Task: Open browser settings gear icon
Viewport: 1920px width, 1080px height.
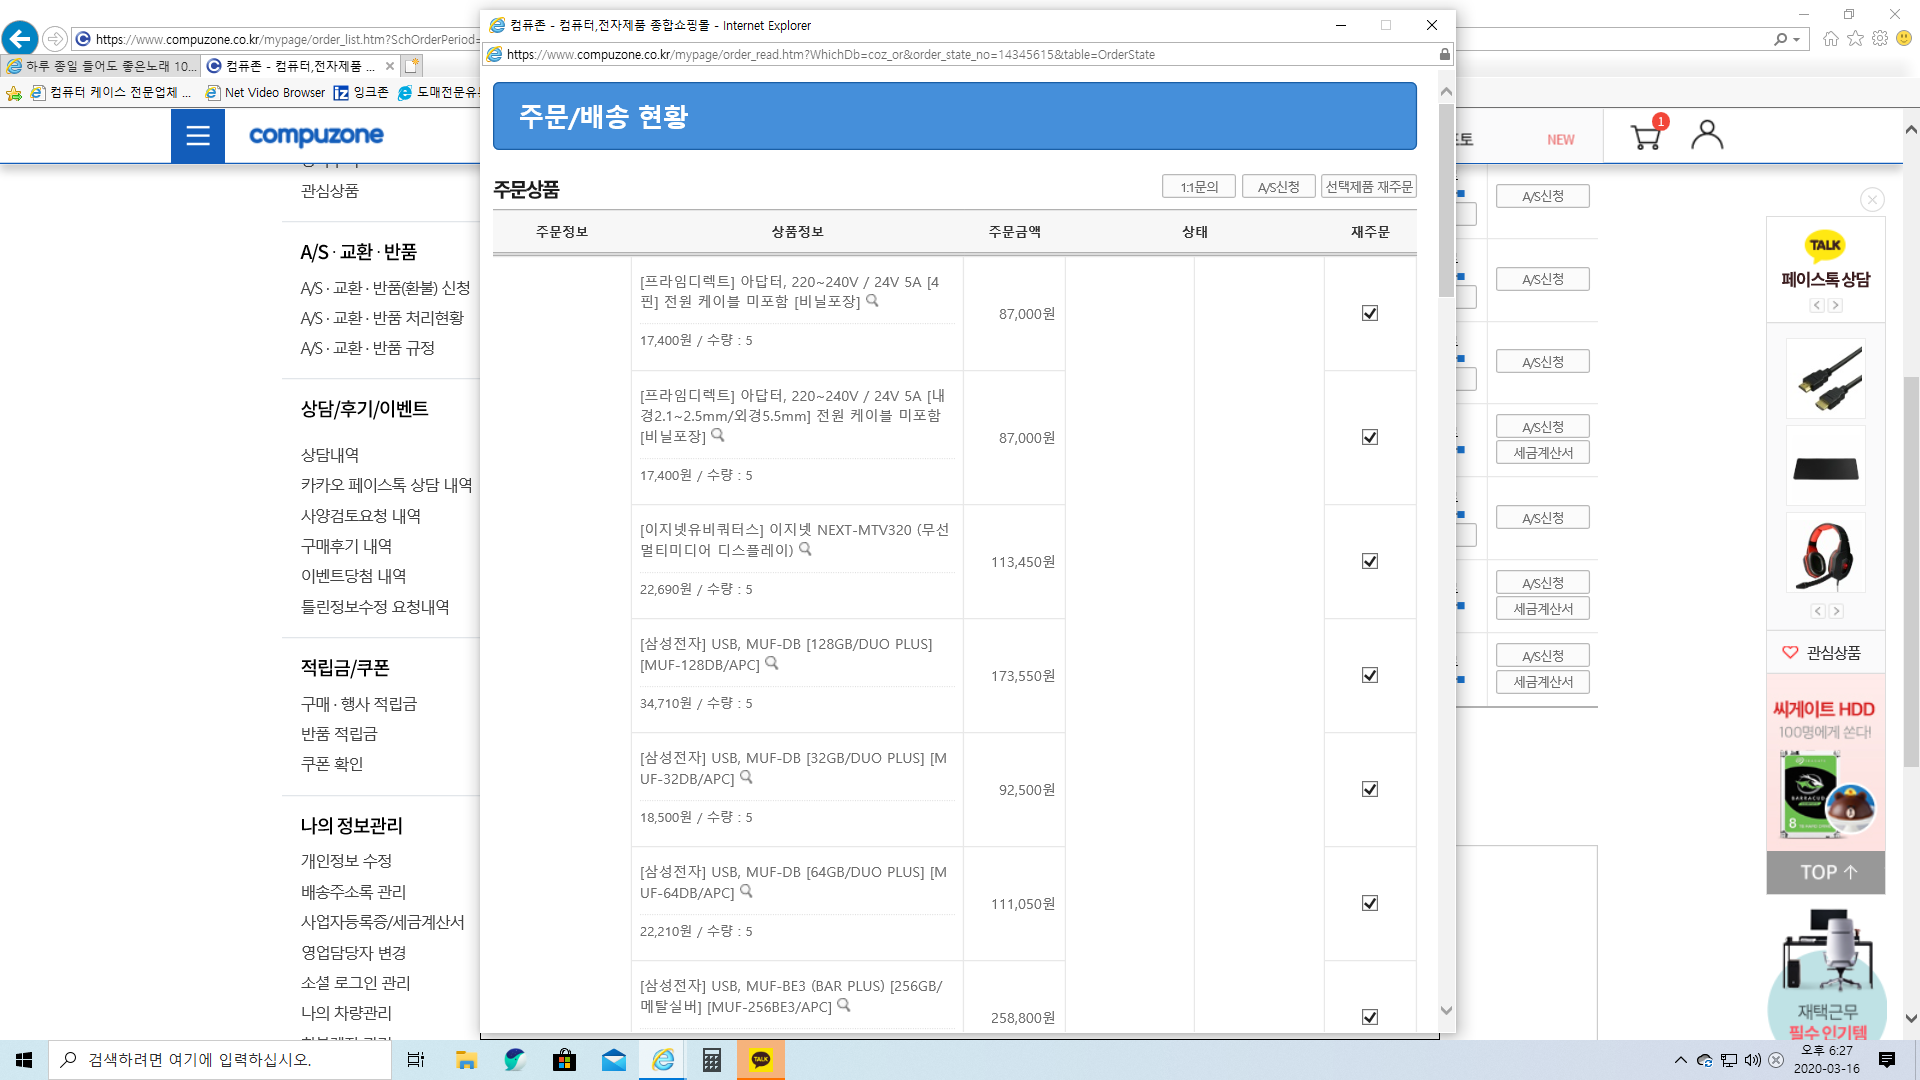Action: 1880,38
